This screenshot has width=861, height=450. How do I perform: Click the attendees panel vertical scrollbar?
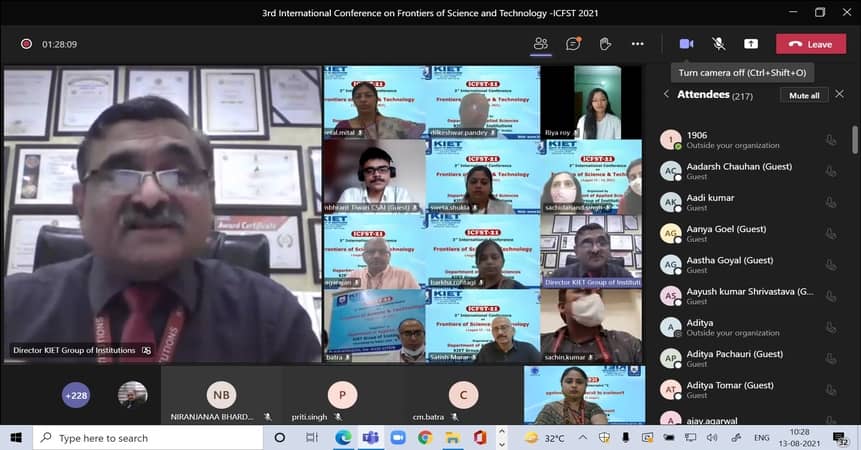pos(854,140)
